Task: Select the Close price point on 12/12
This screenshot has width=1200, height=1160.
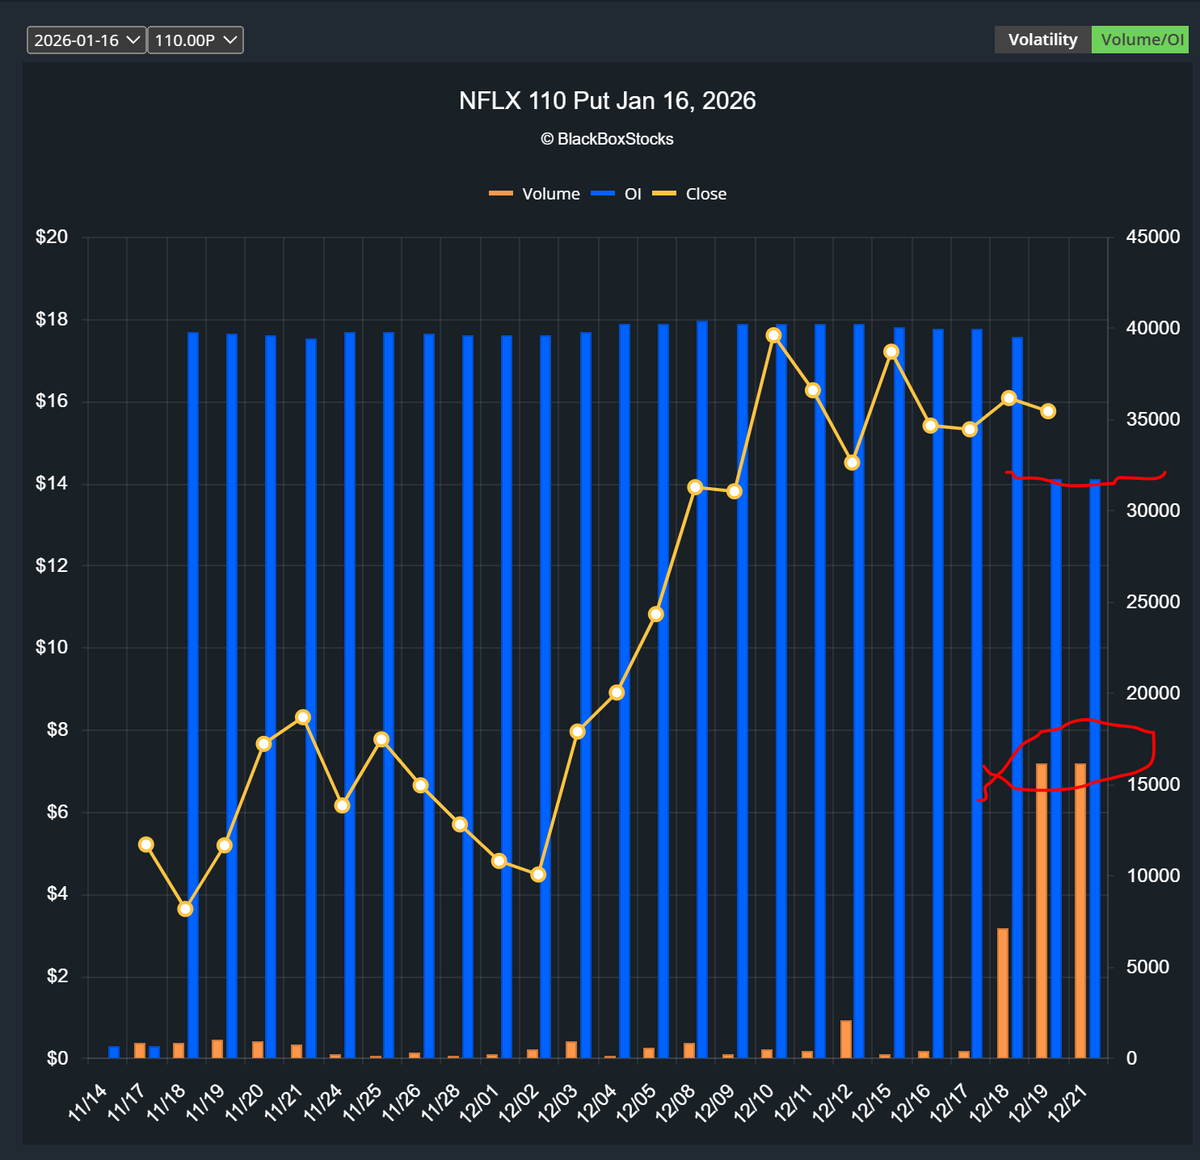Action: (x=852, y=463)
